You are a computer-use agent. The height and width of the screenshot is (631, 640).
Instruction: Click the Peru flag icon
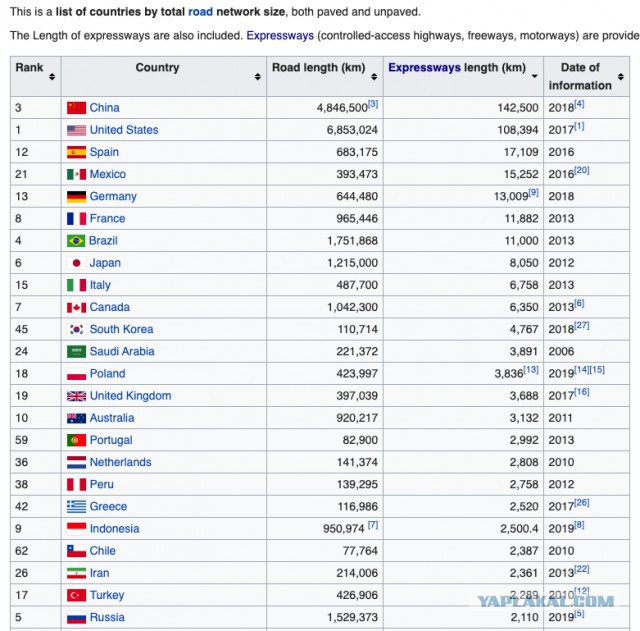[x=76, y=484]
